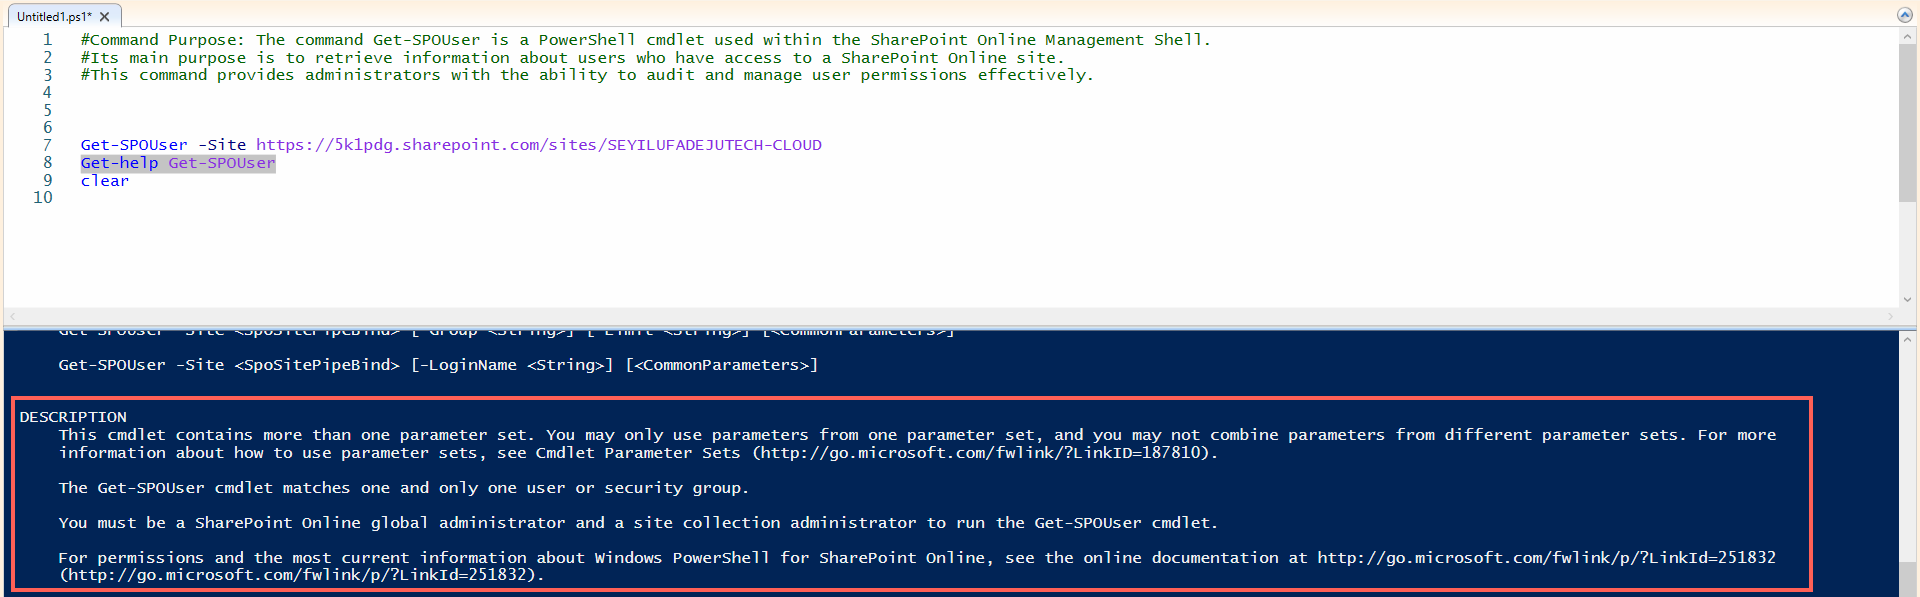Collapse the script pane with chevron icon
This screenshot has height=597, width=1920.
pyautogui.click(x=1905, y=15)
